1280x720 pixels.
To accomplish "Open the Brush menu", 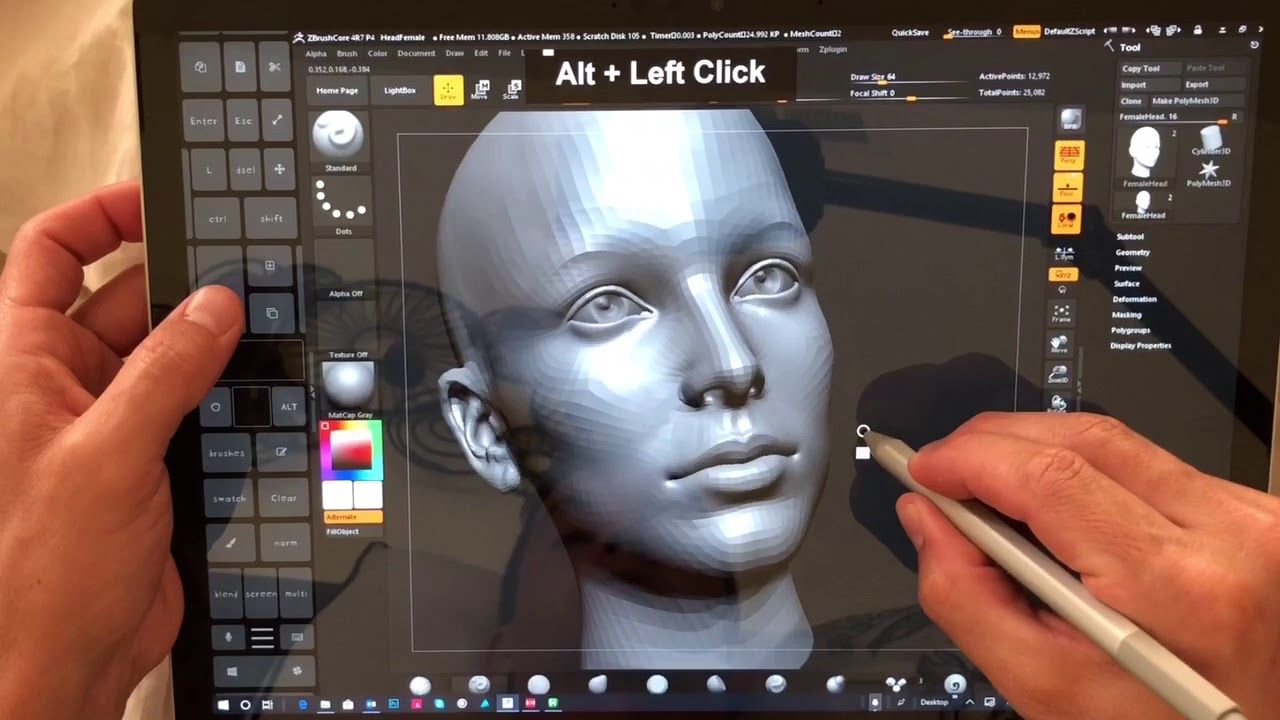I will coord(347,53).
